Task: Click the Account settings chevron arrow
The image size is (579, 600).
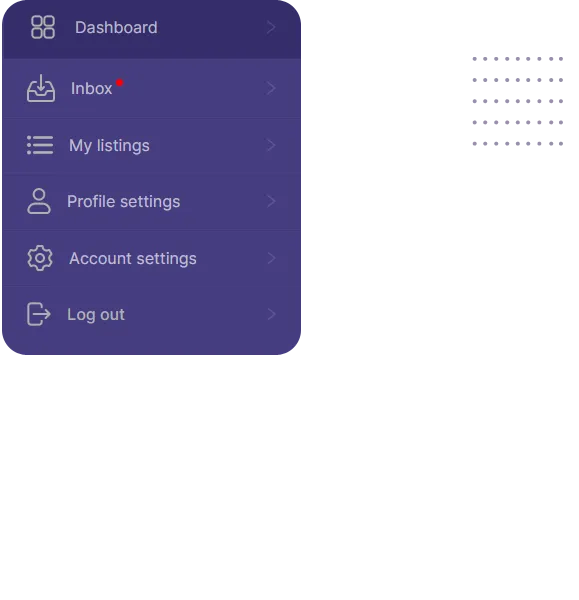Action: 271,258
